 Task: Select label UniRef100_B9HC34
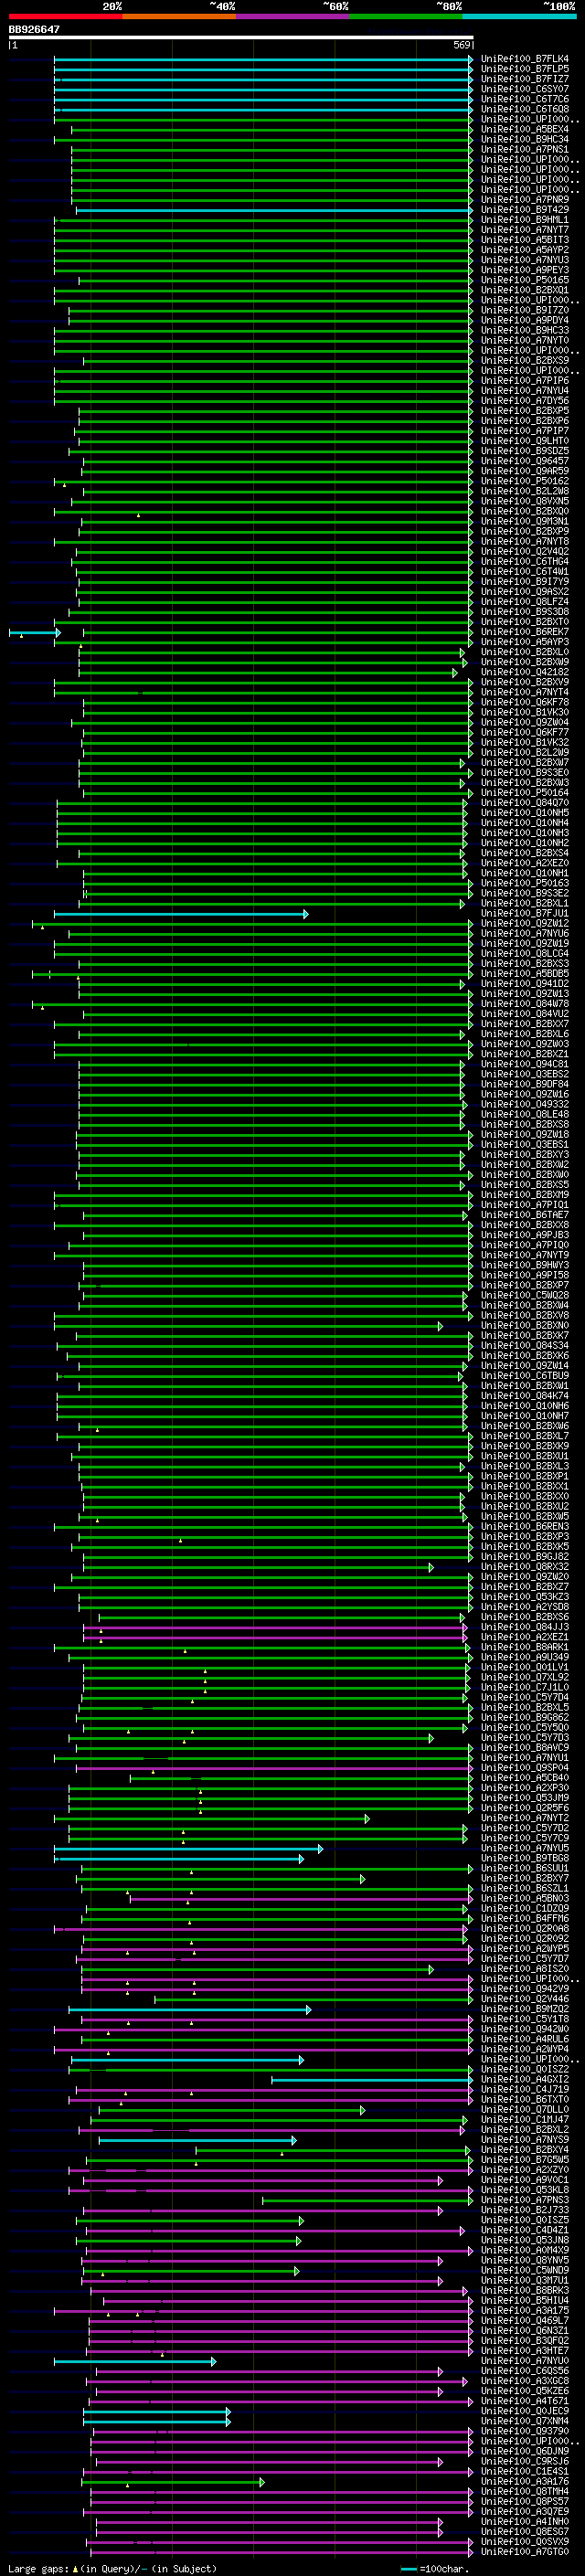[525, 139]
